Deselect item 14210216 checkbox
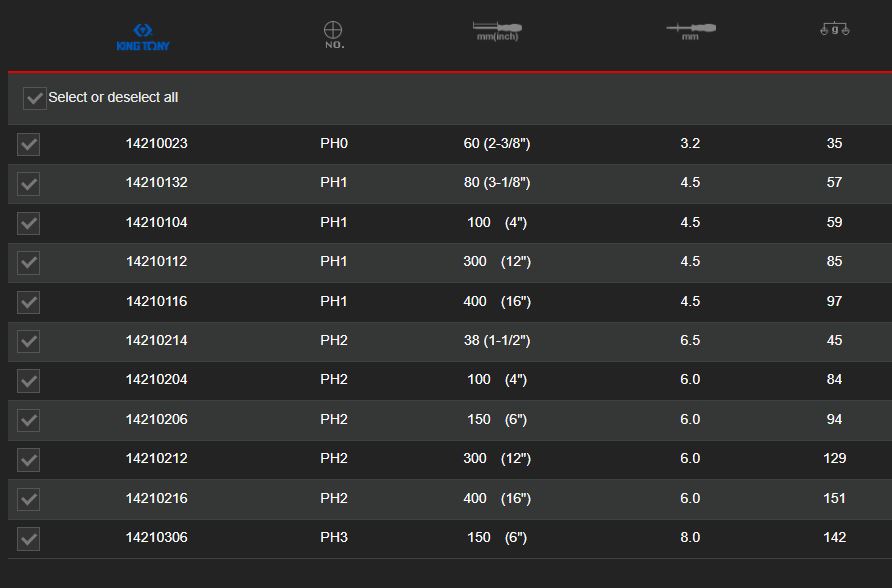The image size is (892, 588). (x=29, y=499)
